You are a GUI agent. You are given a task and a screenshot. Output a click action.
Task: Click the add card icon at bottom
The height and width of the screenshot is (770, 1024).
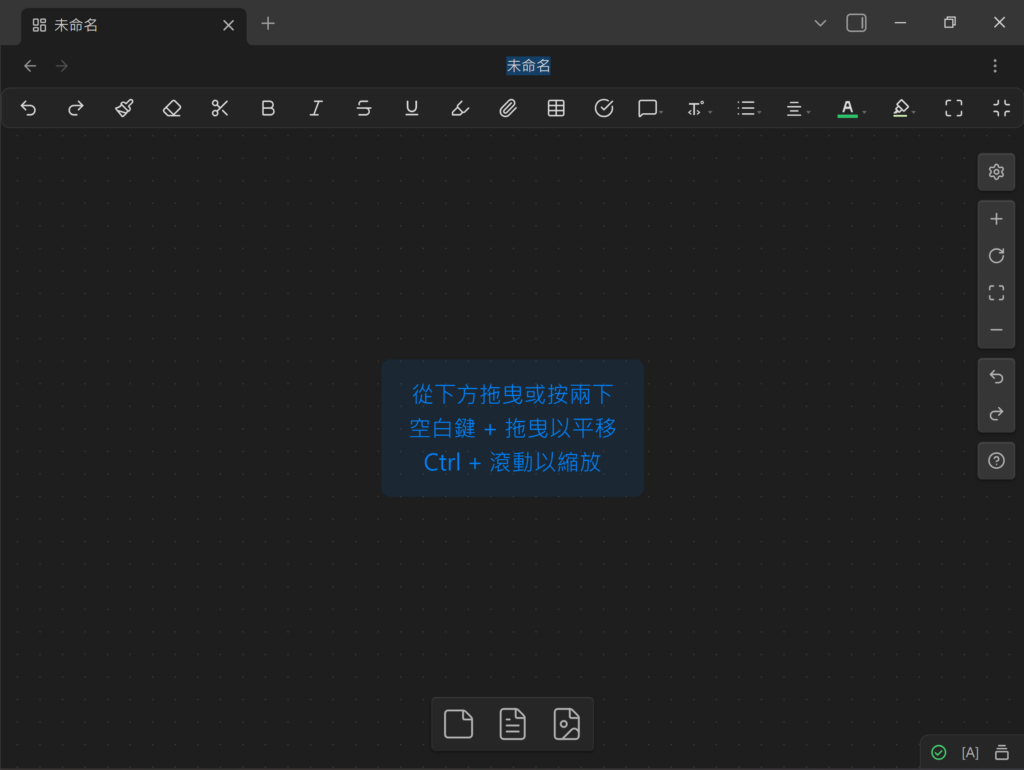tap(458, 723)
